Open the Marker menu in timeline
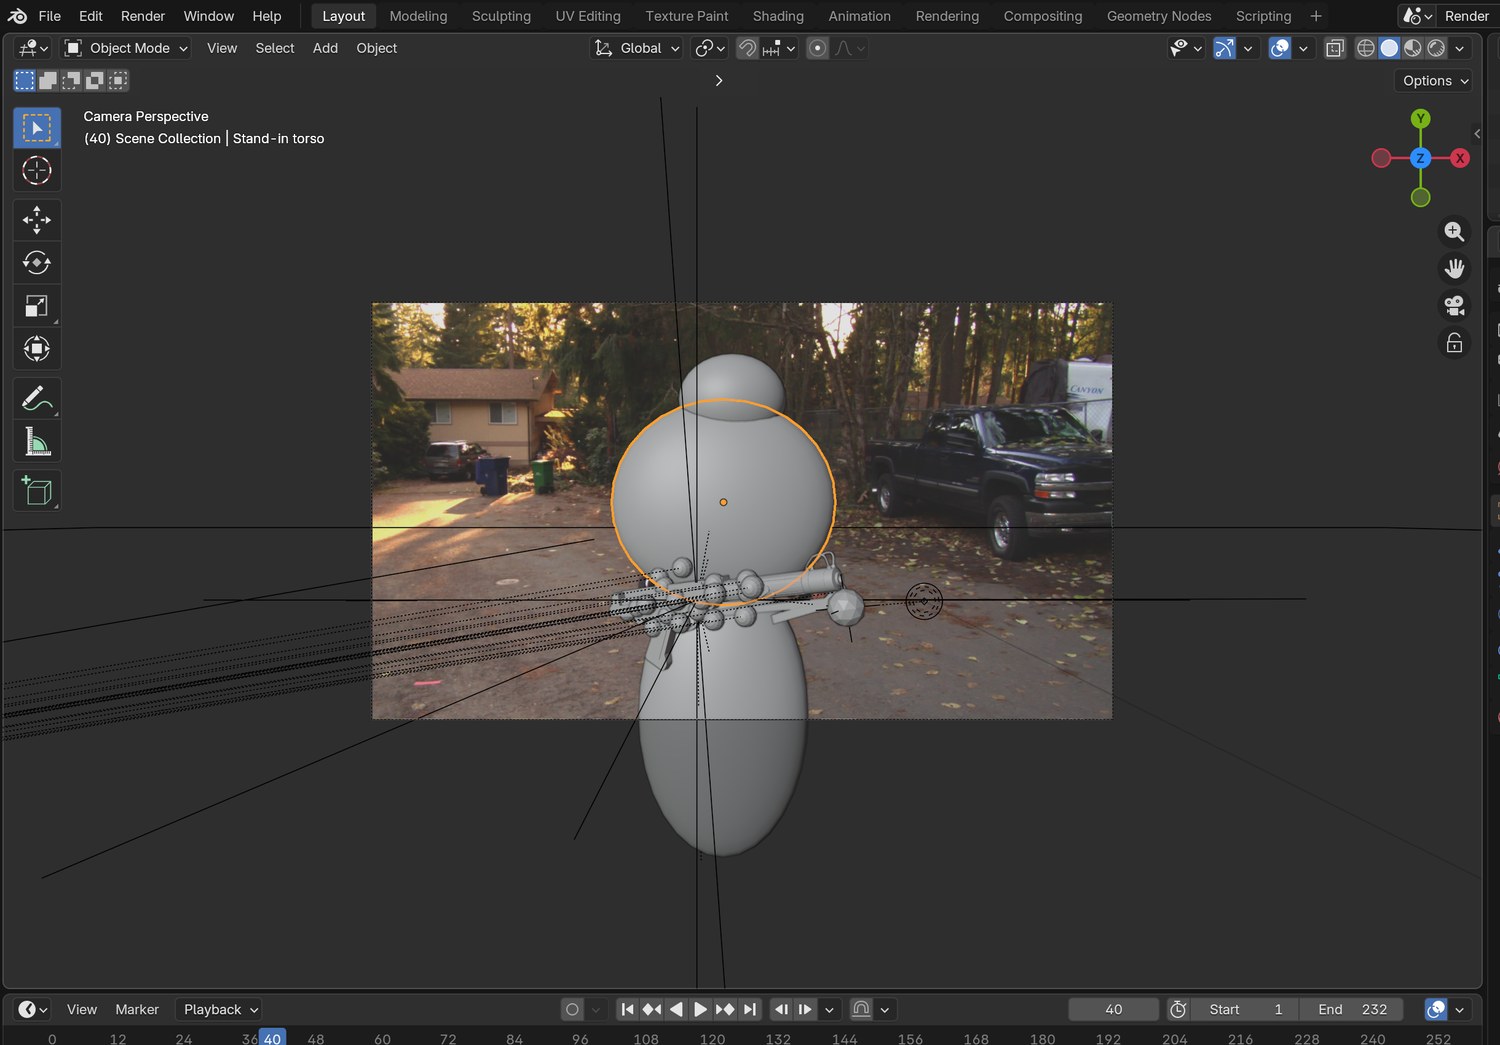Screen dimensions: 1500x1045 click(137, 1010)
